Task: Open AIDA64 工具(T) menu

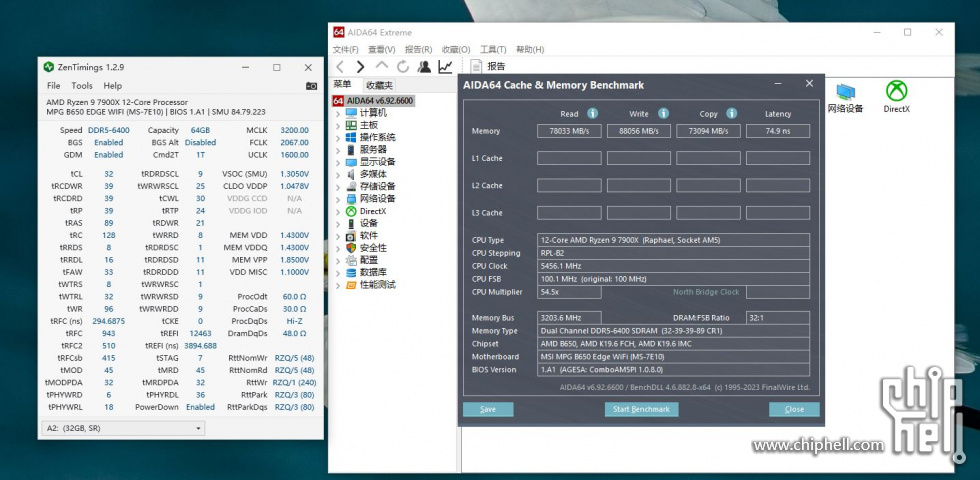Action: pyautogui.click(x=493, y=49)
